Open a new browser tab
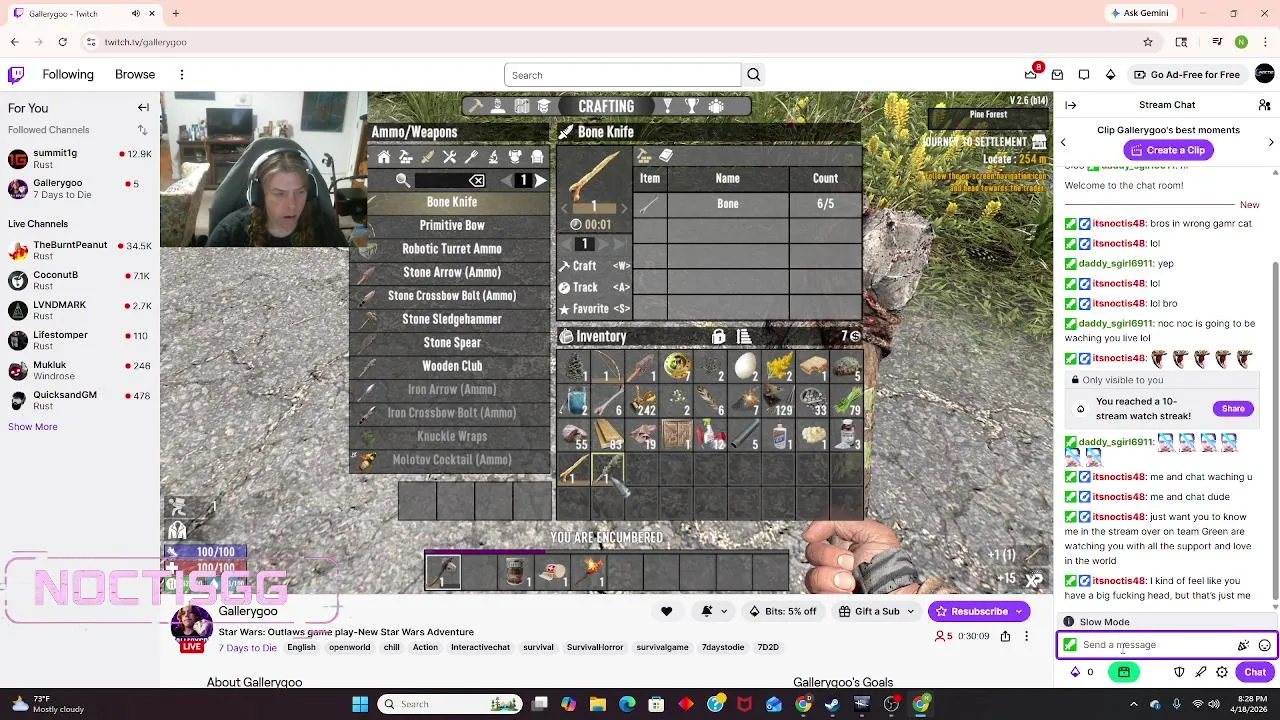 point(175,14)
